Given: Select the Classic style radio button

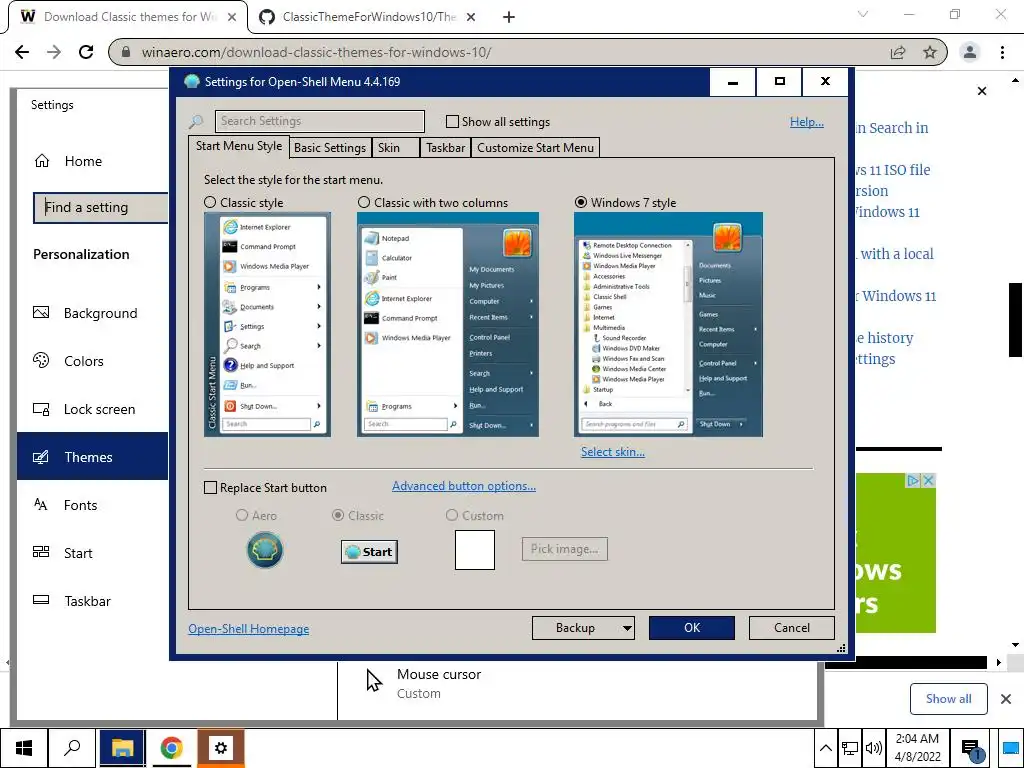Looking at the screenshot, I should [210, 202].
